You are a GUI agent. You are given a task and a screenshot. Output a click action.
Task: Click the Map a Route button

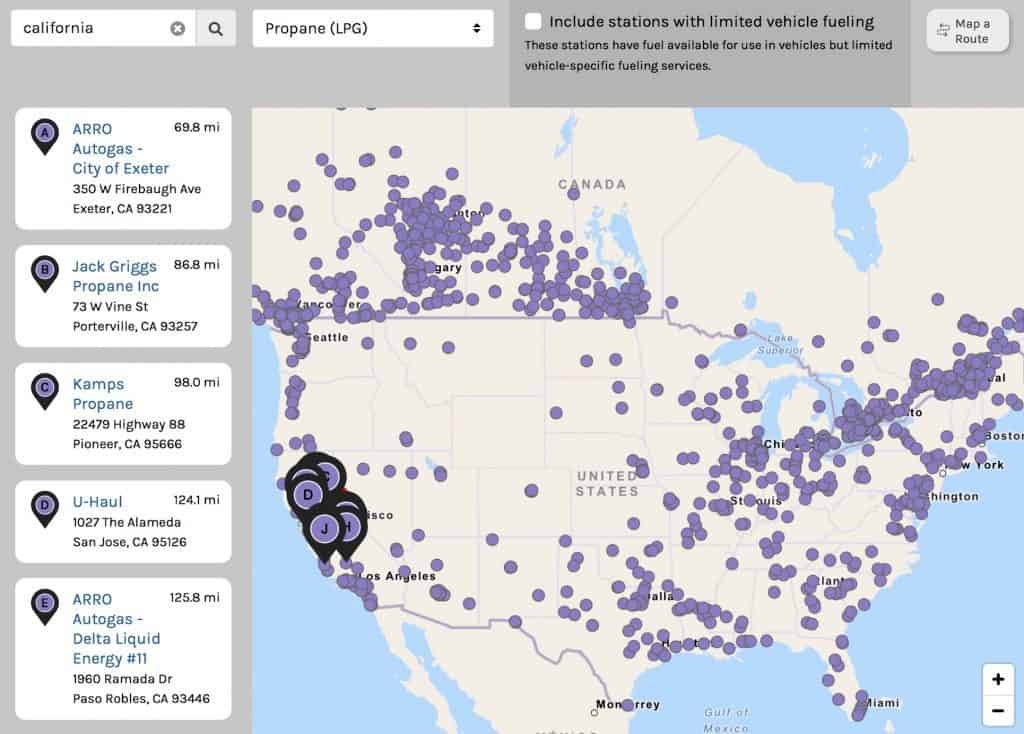(x=967, y=31)
